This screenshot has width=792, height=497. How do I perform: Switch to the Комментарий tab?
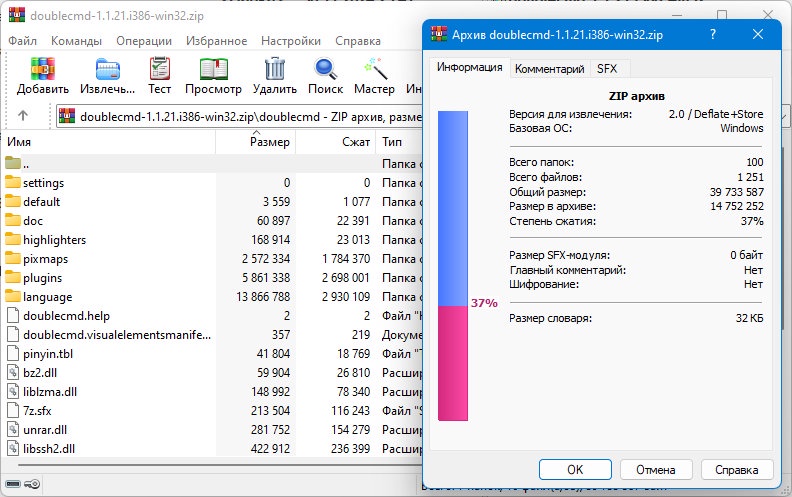coord(550,69)
